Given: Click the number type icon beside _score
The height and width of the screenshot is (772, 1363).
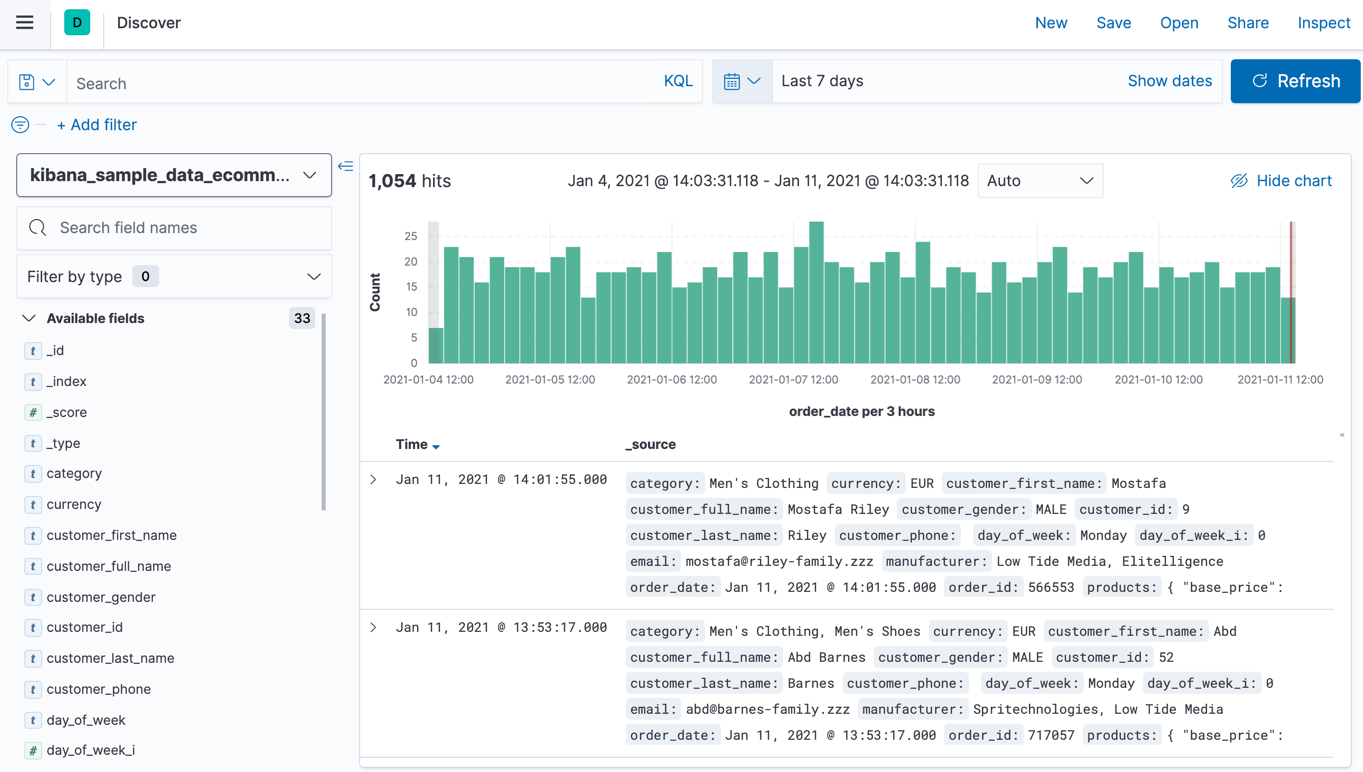Looking at the screenshot, I should point(33,412).
